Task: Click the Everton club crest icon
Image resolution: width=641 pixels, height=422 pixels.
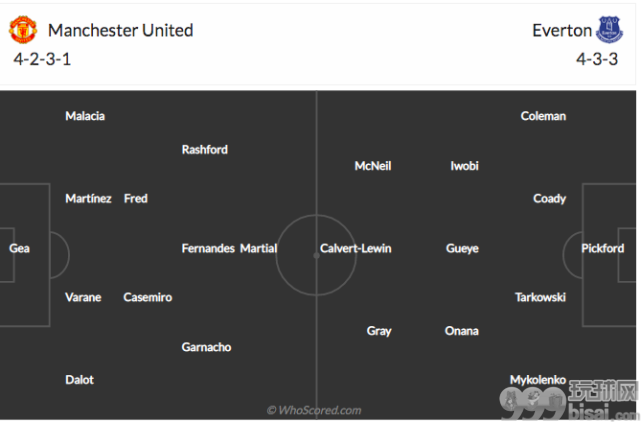Action: point(609,29)
